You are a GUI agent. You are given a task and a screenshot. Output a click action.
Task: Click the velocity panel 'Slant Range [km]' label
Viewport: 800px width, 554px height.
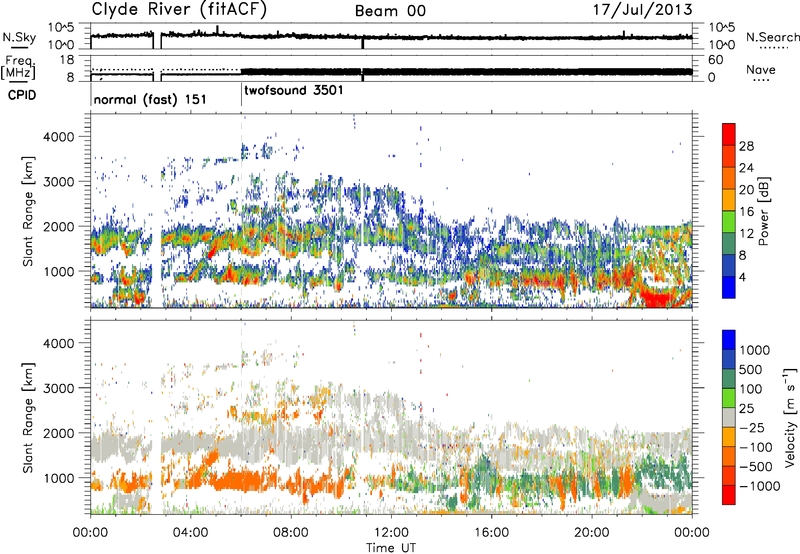(x=28, y=417)
